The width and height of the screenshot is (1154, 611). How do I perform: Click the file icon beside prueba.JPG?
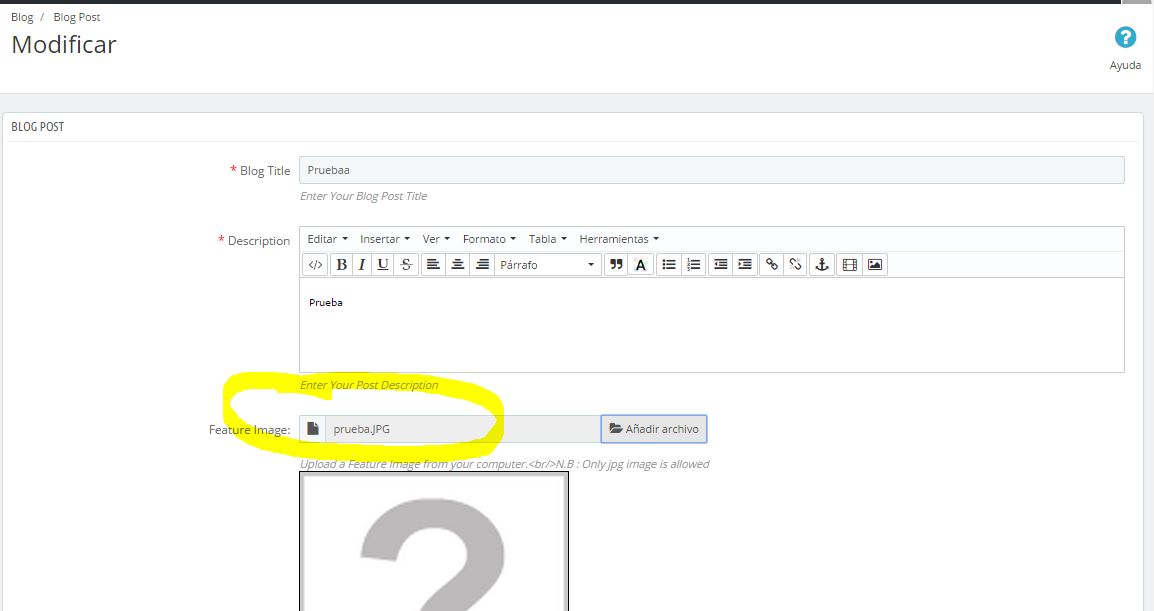313,429
